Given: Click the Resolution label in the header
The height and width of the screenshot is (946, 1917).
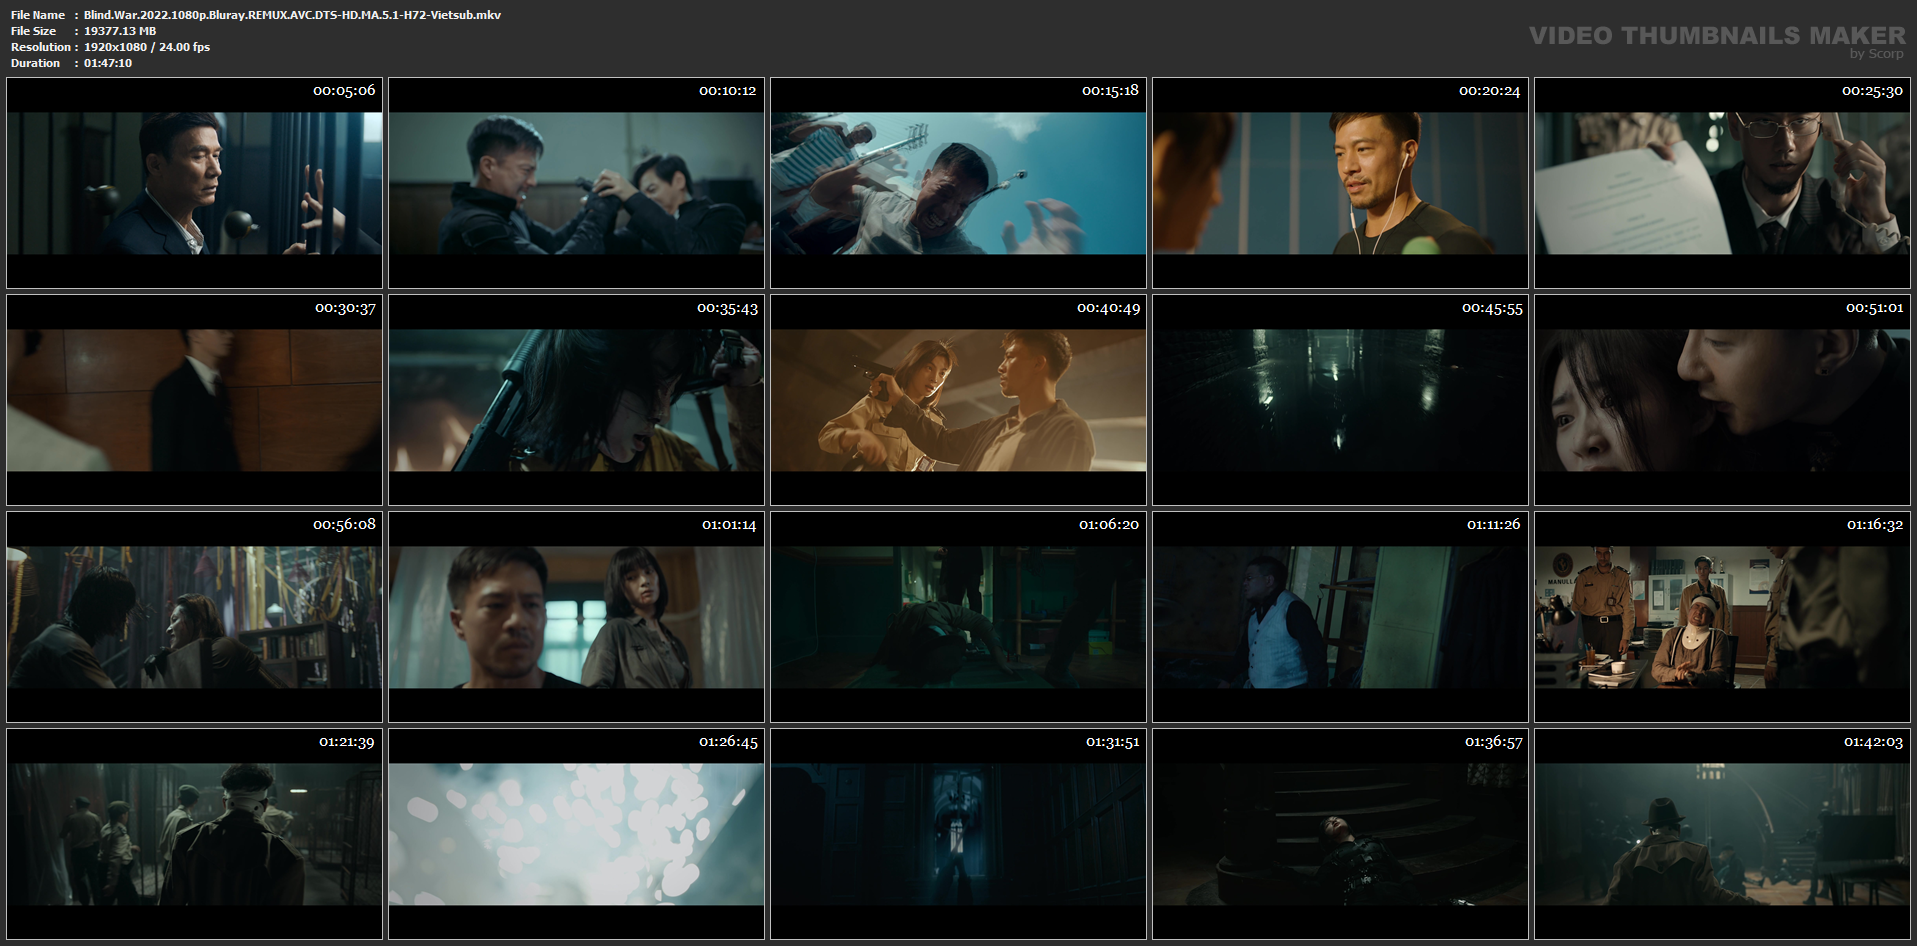Looking at the screenshot, I should [x=41, y=47].
